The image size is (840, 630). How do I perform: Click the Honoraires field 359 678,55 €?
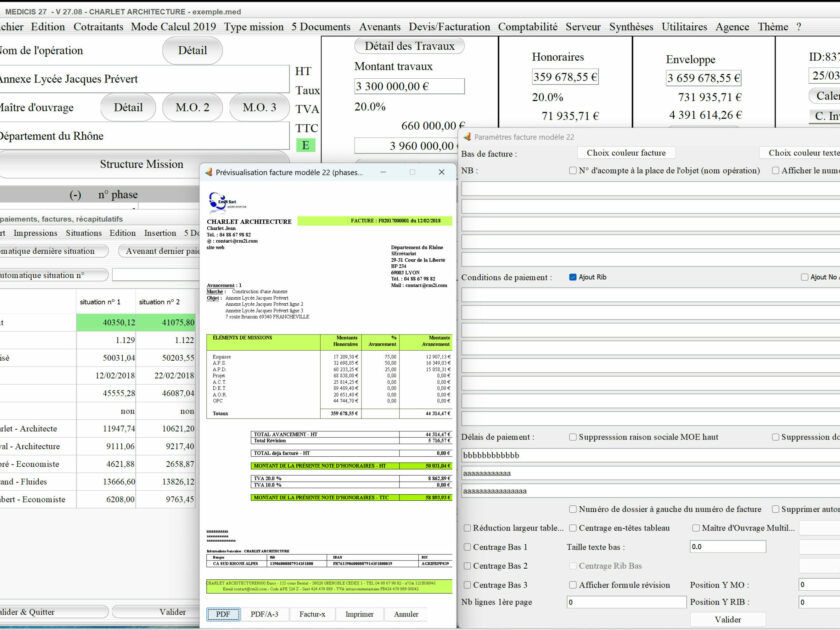(x=565, y=77)
